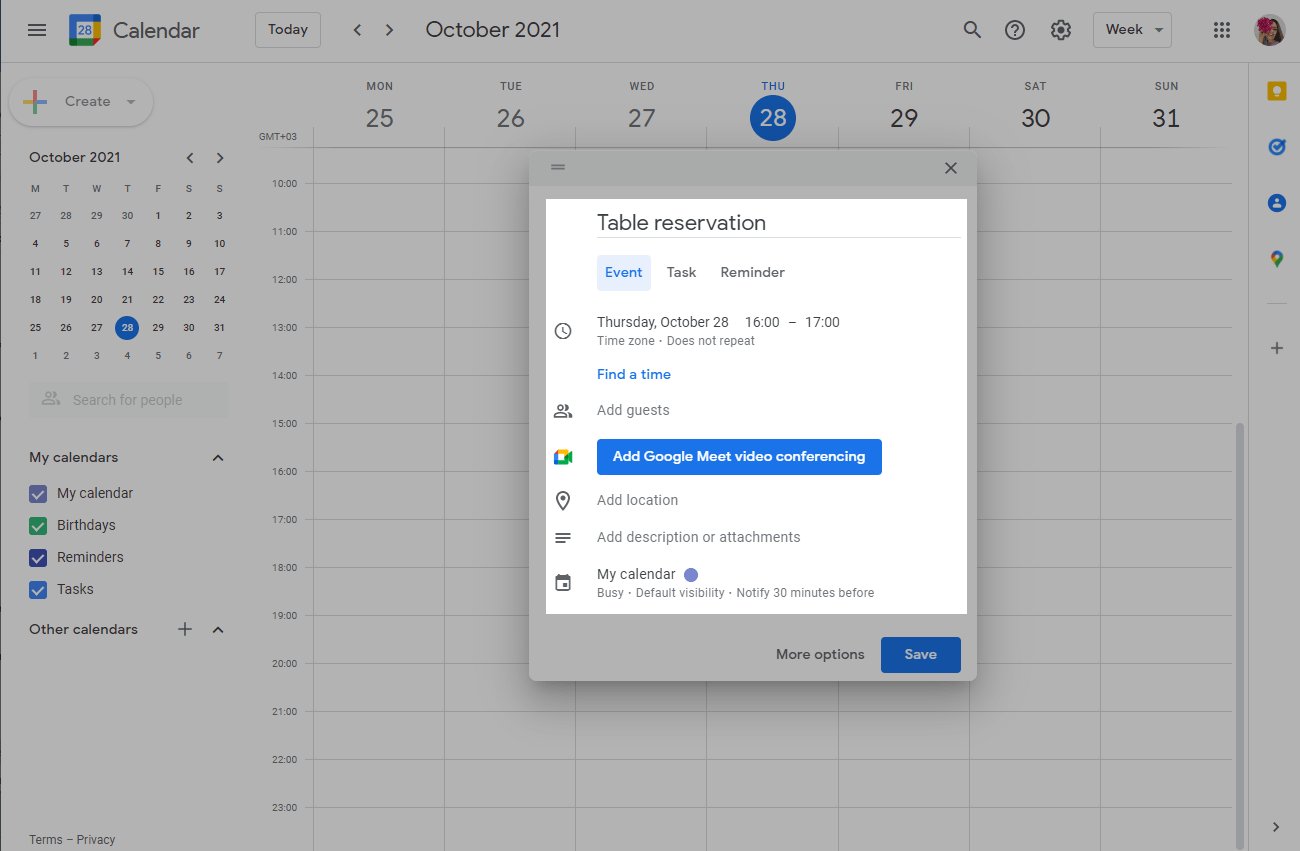Open the Contacts side panel icon
Screen dimensions: 1300x851
1276,203
